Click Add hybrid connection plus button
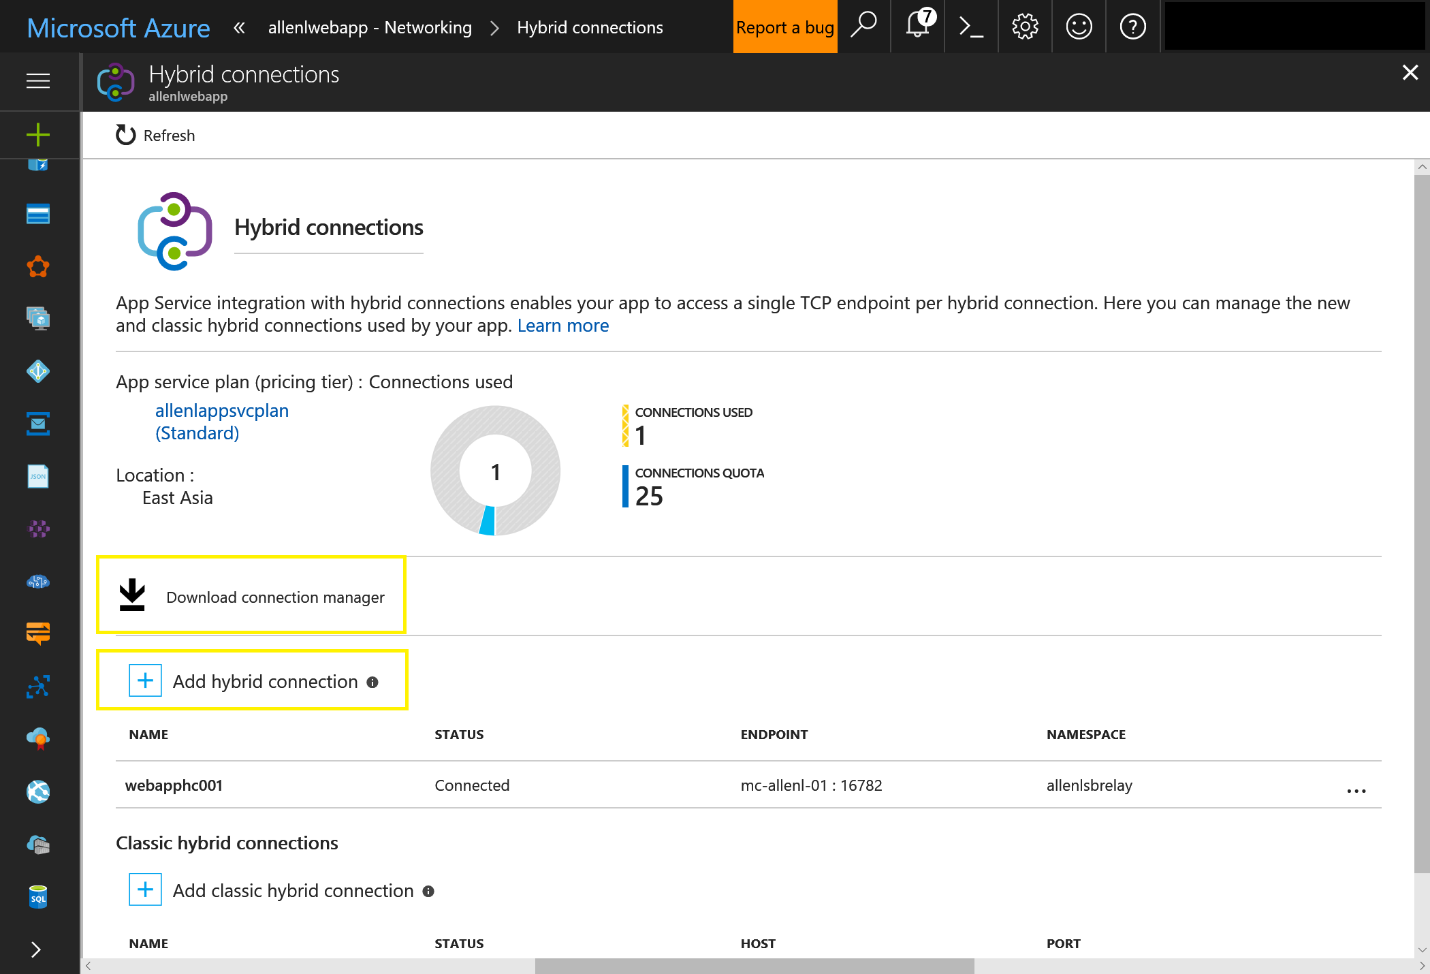 [145, 681]
